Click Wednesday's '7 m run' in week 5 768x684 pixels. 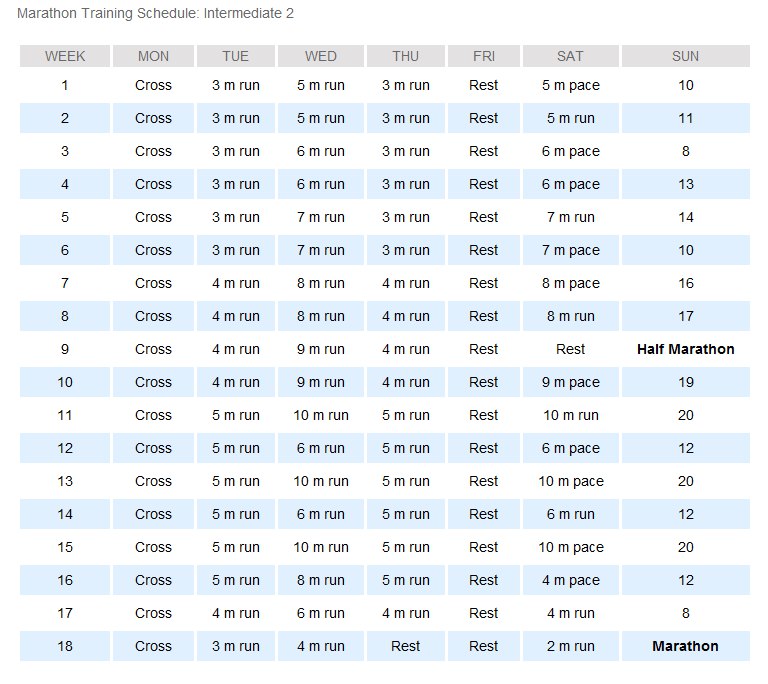click(321, 217)
